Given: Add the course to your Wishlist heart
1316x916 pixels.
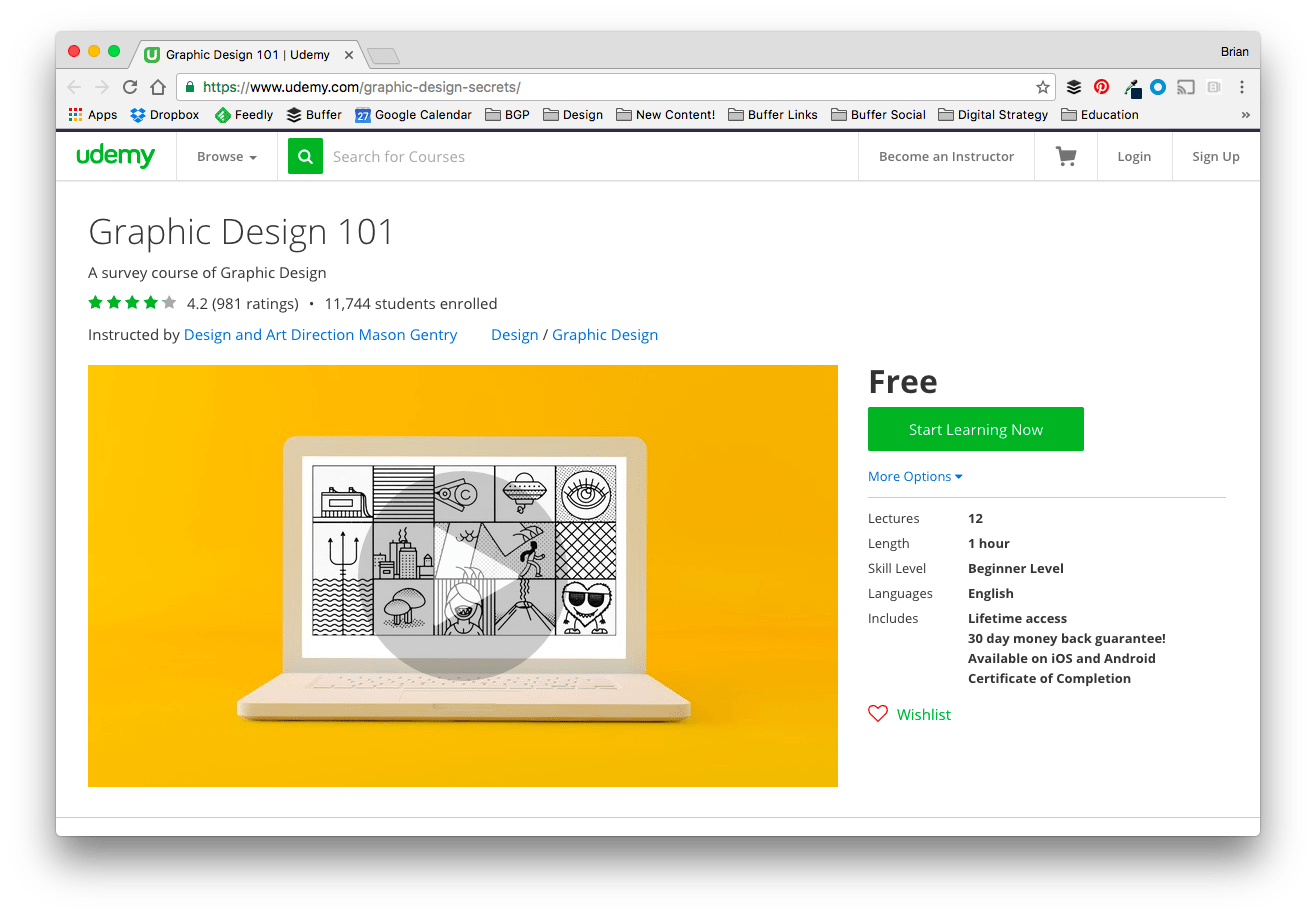Looking at the screenshot, I should click(878, 713).
